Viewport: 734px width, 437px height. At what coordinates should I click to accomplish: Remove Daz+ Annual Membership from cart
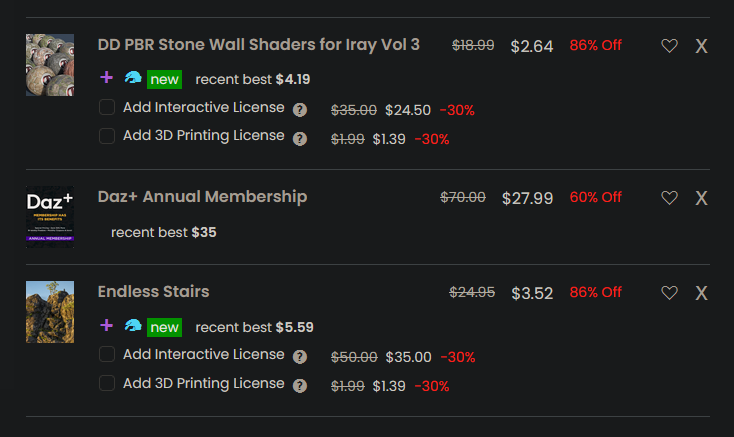pyautogui.click(x=701, y=198)
